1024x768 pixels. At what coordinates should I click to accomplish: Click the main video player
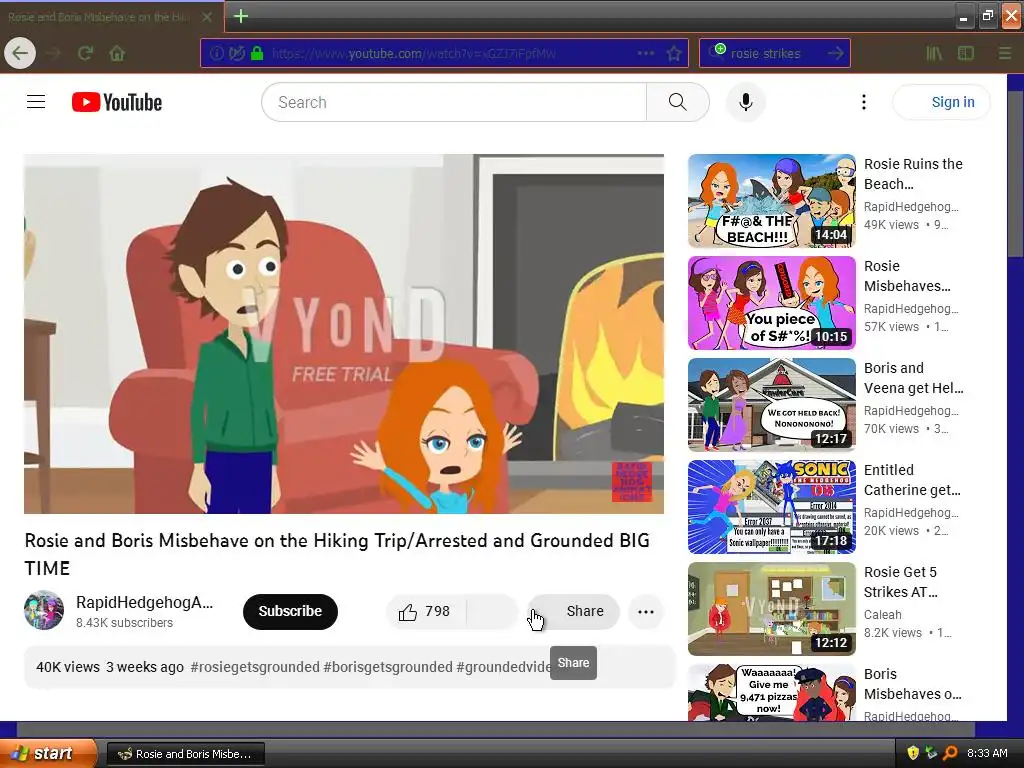[x=344, y=334]
